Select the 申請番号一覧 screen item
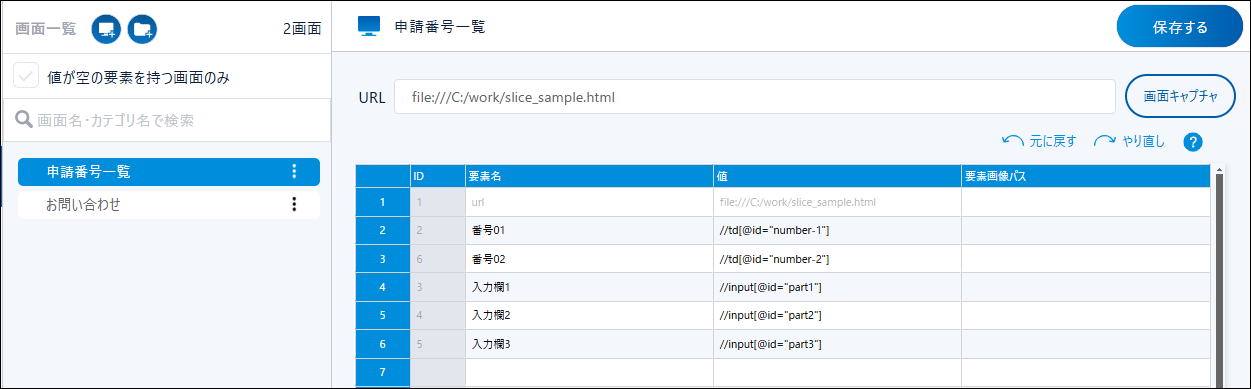This screenshot has height=389, width=1251. click(x=169, y=172)
